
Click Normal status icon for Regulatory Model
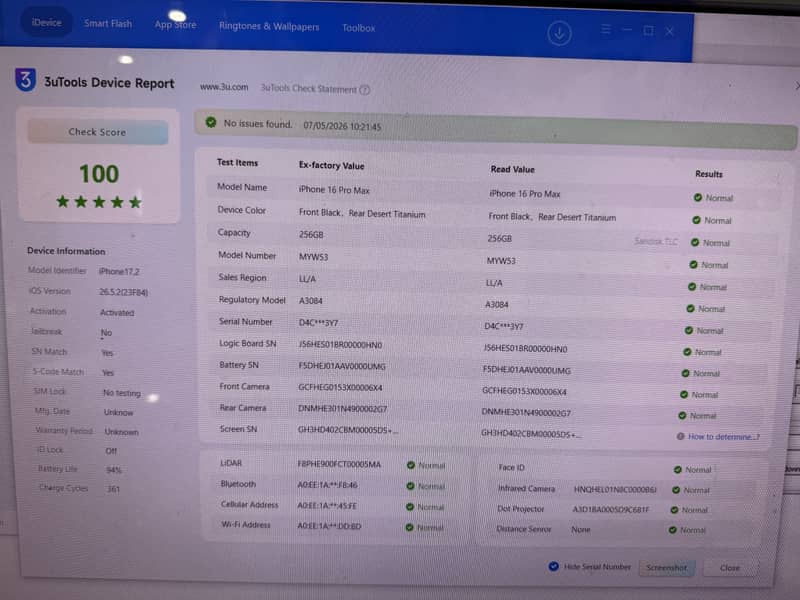690,309
